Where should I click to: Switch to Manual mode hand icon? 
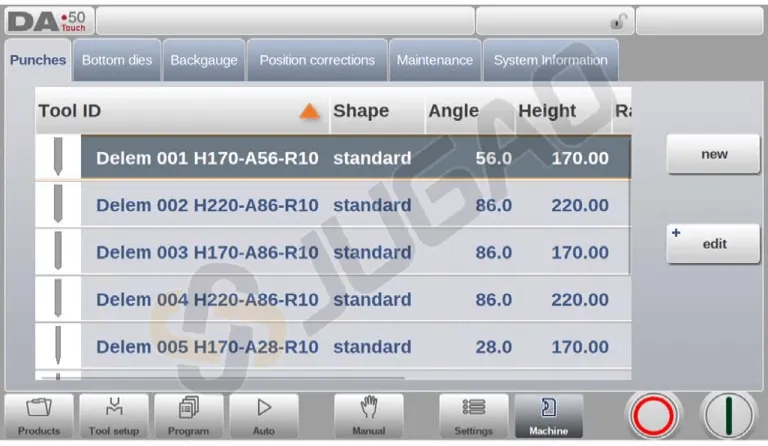pyautogui.click(x=368, y=415)
